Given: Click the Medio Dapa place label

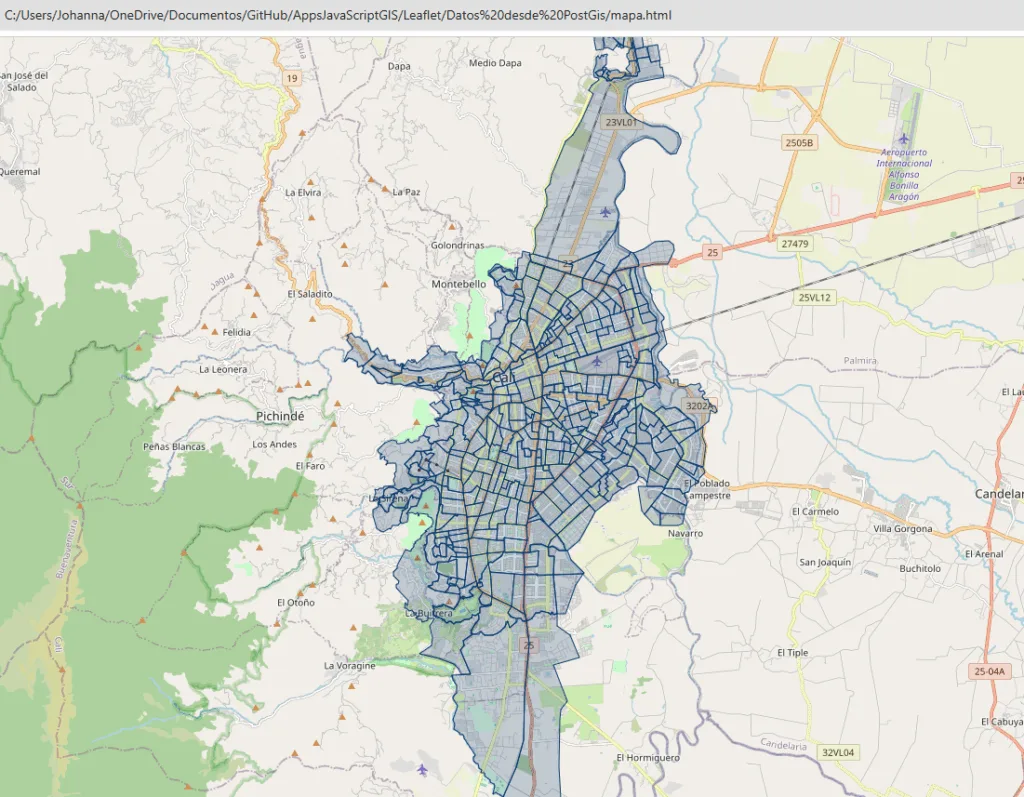Looking at the screenshot, I should (x=495, y=63).
